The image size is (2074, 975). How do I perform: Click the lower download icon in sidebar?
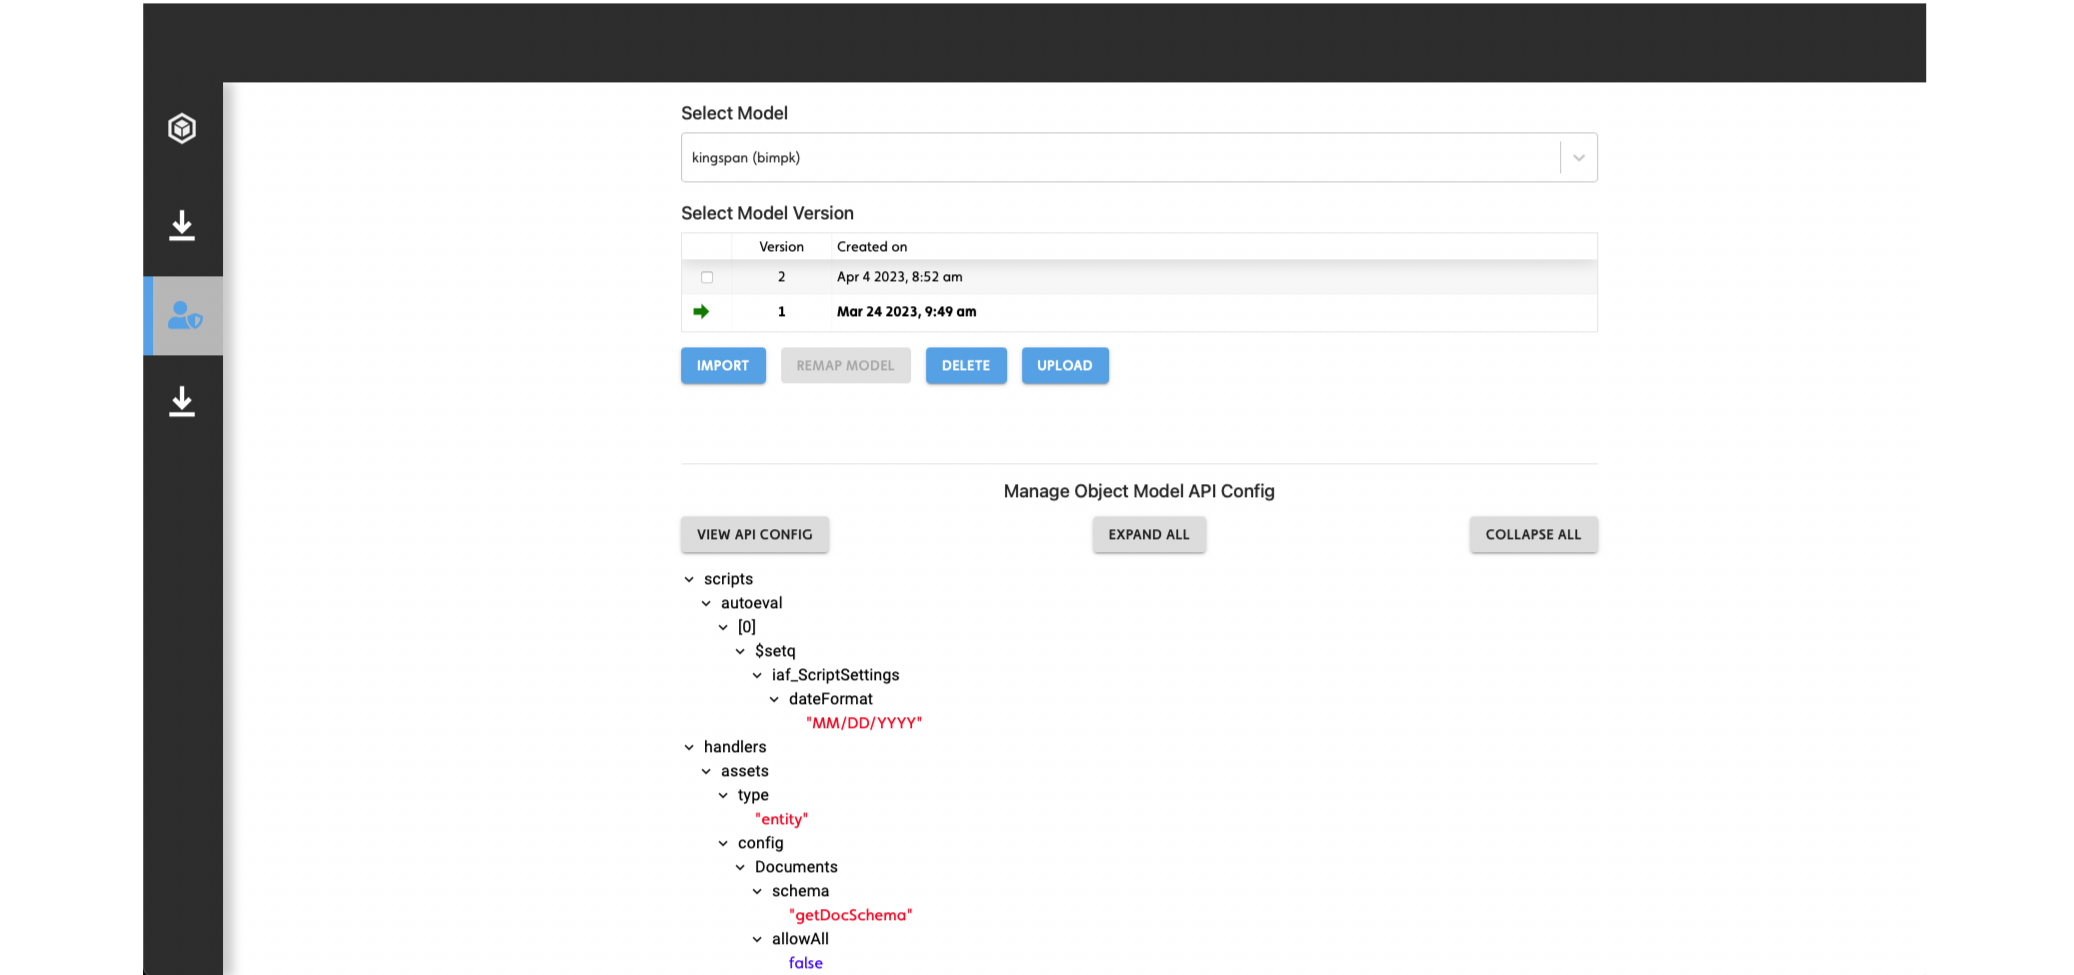point(182,401)
